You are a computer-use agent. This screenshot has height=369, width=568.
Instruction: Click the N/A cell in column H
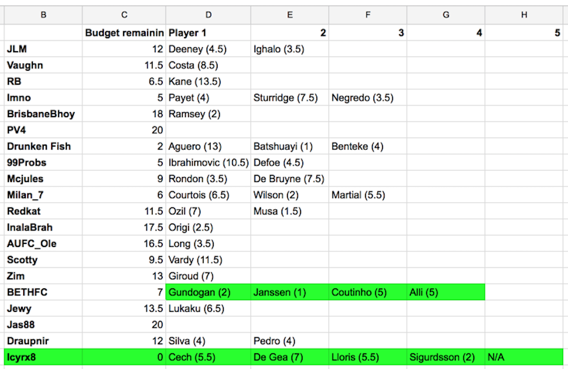[524, 357]
